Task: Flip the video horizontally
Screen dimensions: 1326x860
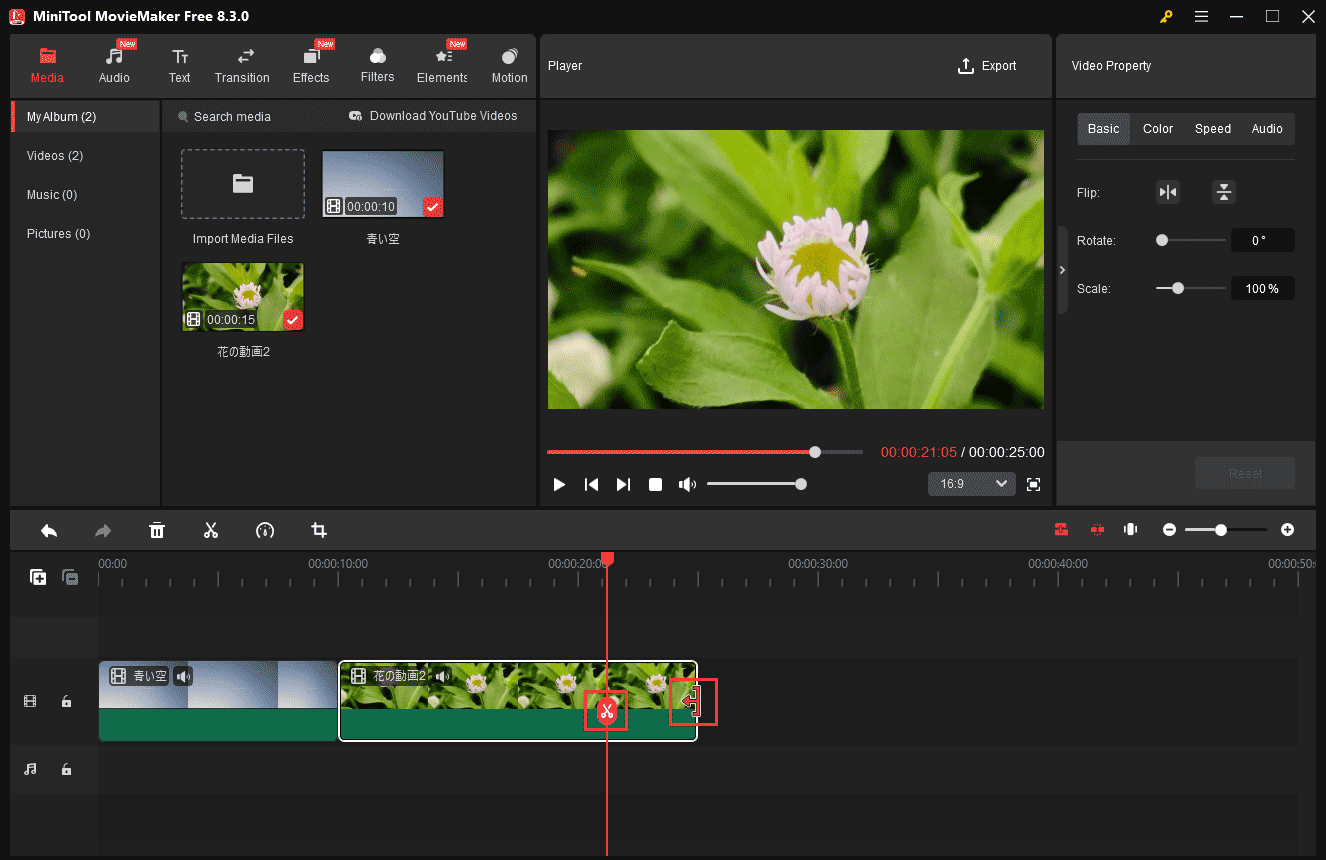Action: click(x=1167, y=192)
